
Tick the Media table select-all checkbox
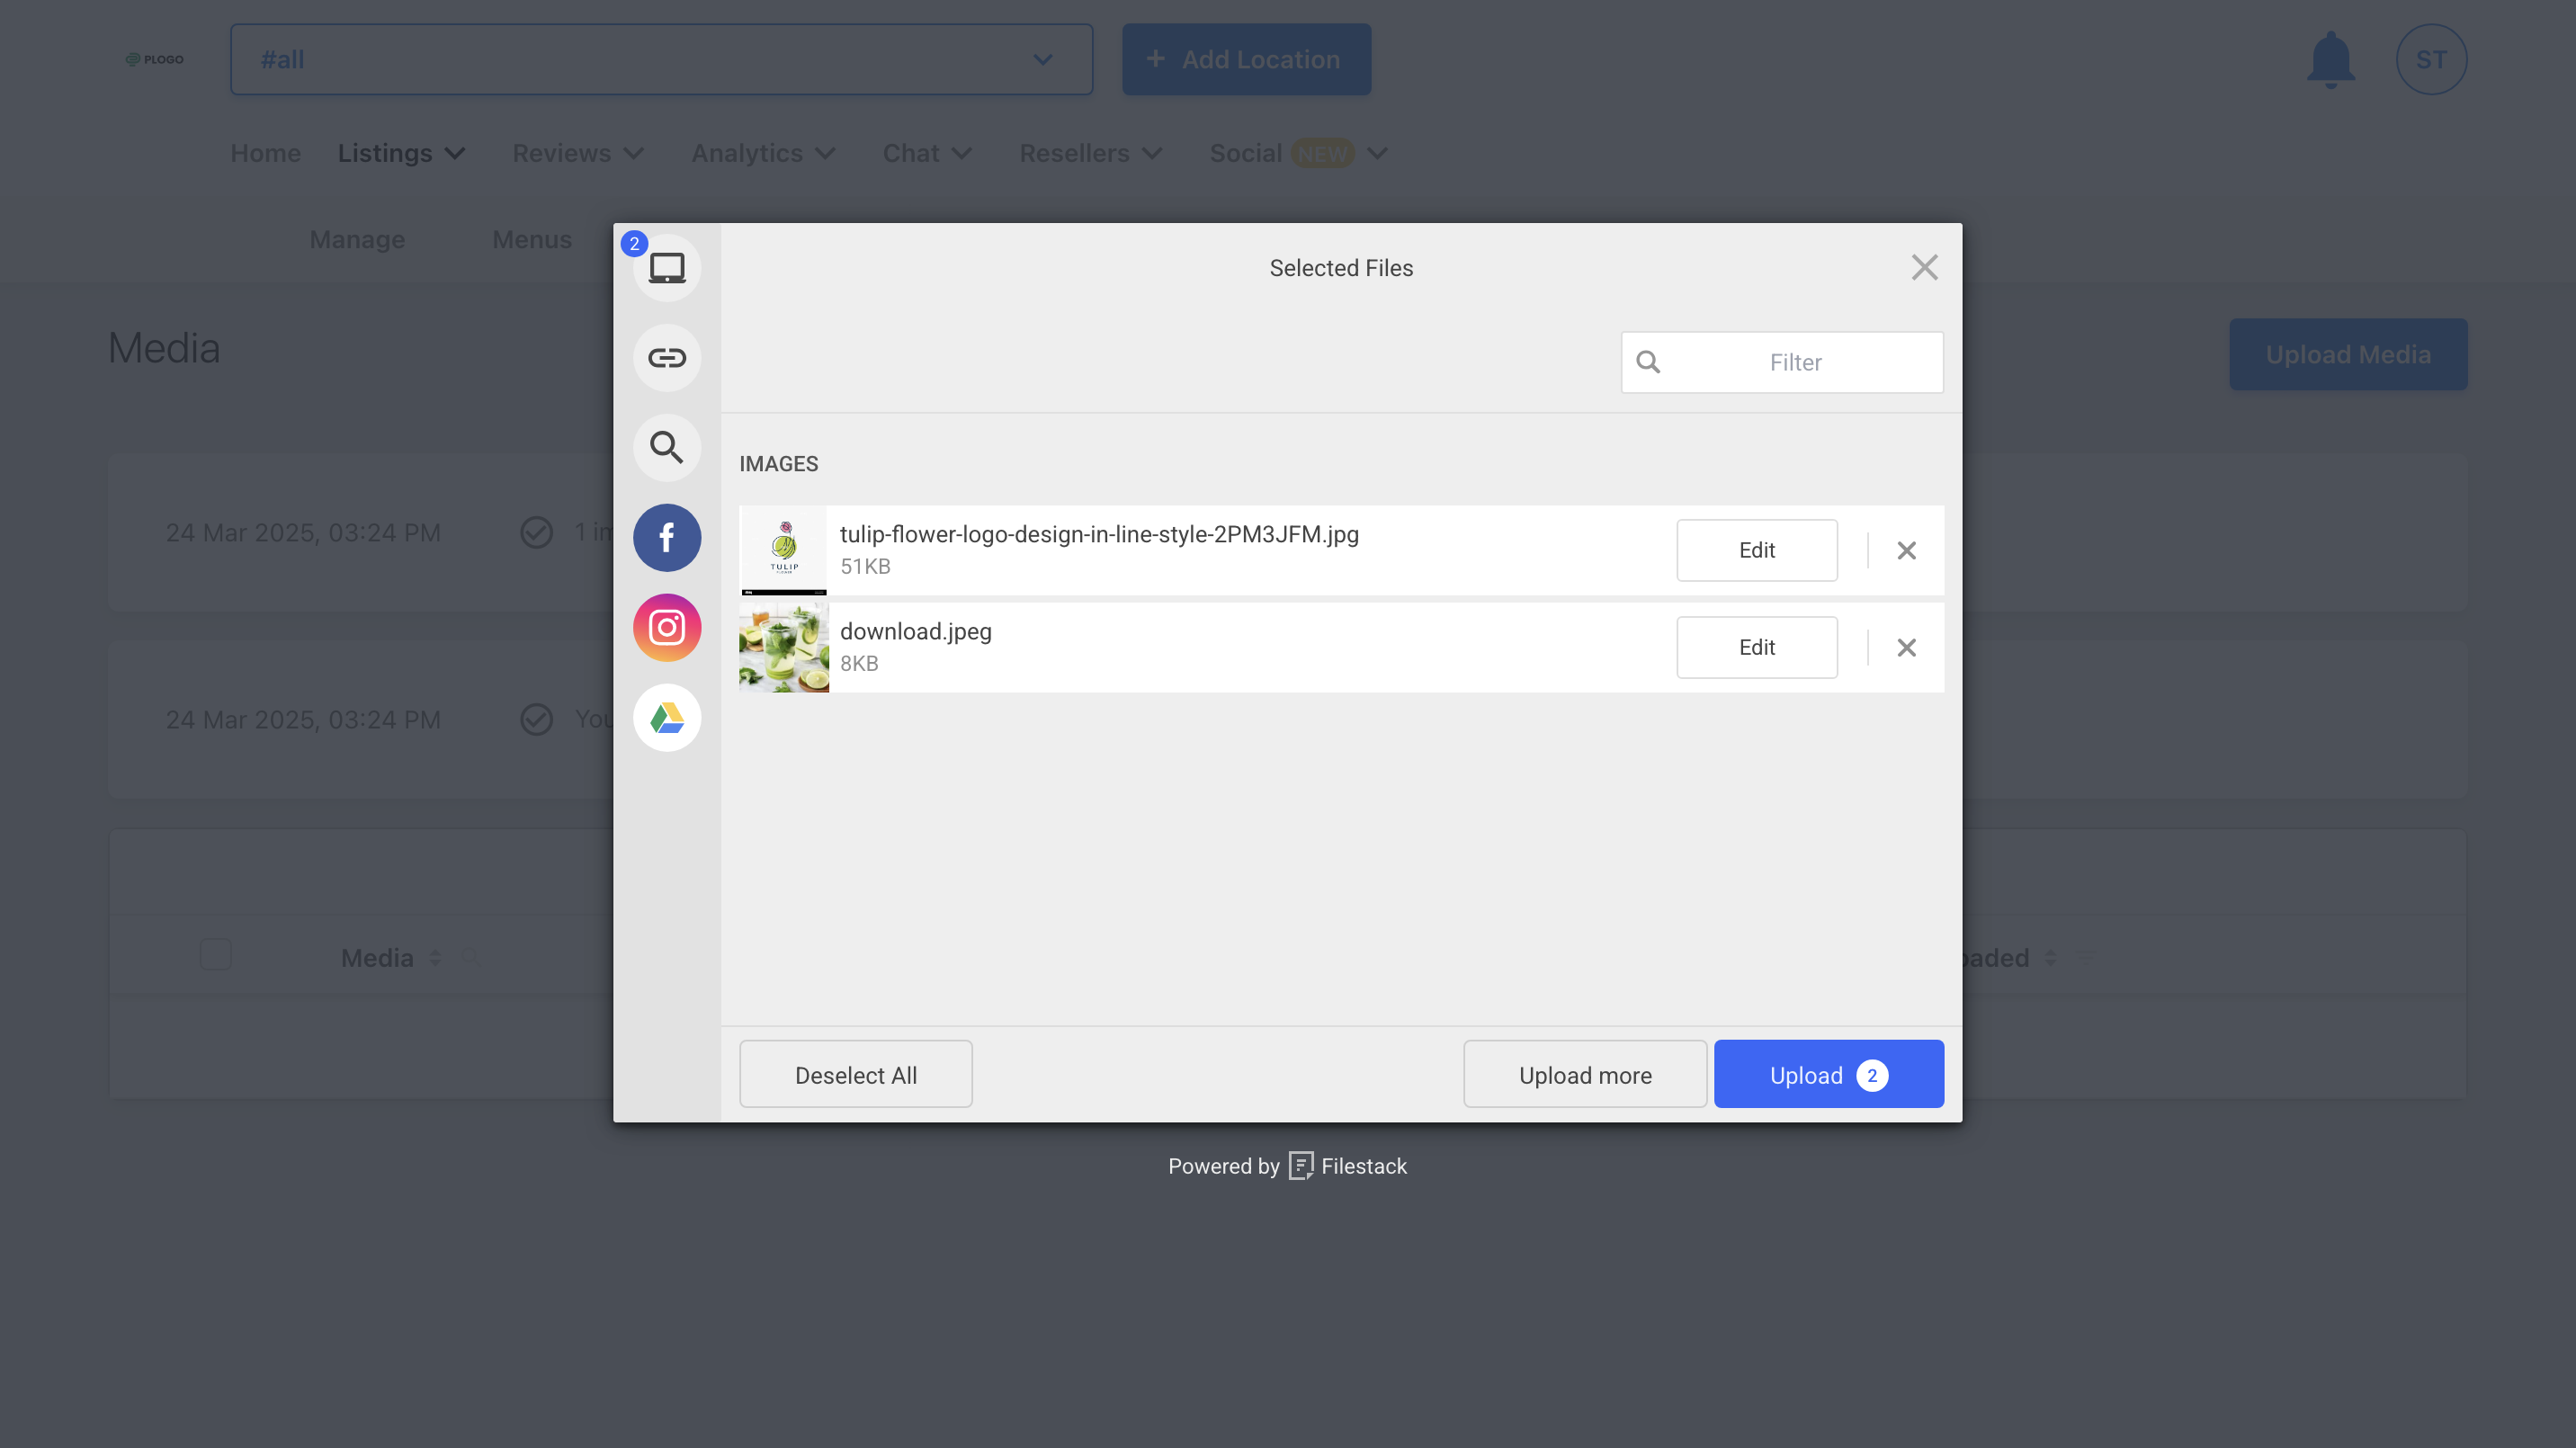click(x=216, y=955)
